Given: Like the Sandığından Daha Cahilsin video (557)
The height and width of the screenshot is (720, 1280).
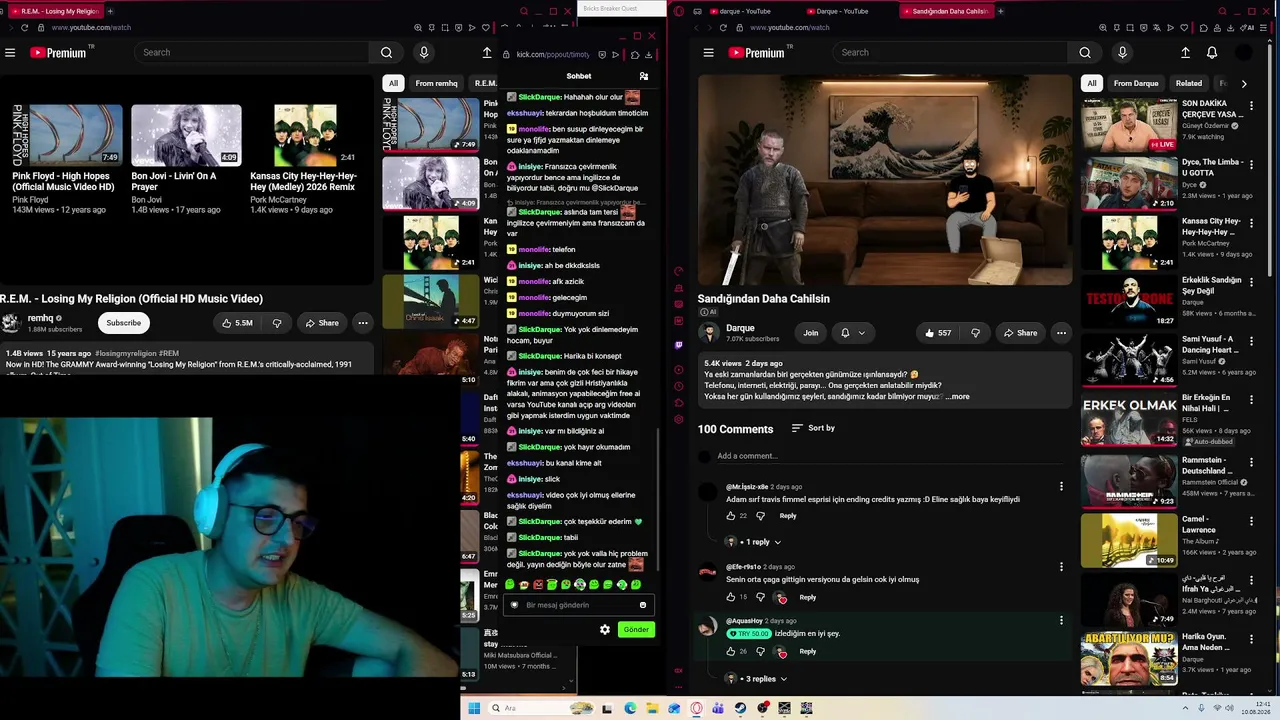Looking at the screenshot, I should pos(937,333).
